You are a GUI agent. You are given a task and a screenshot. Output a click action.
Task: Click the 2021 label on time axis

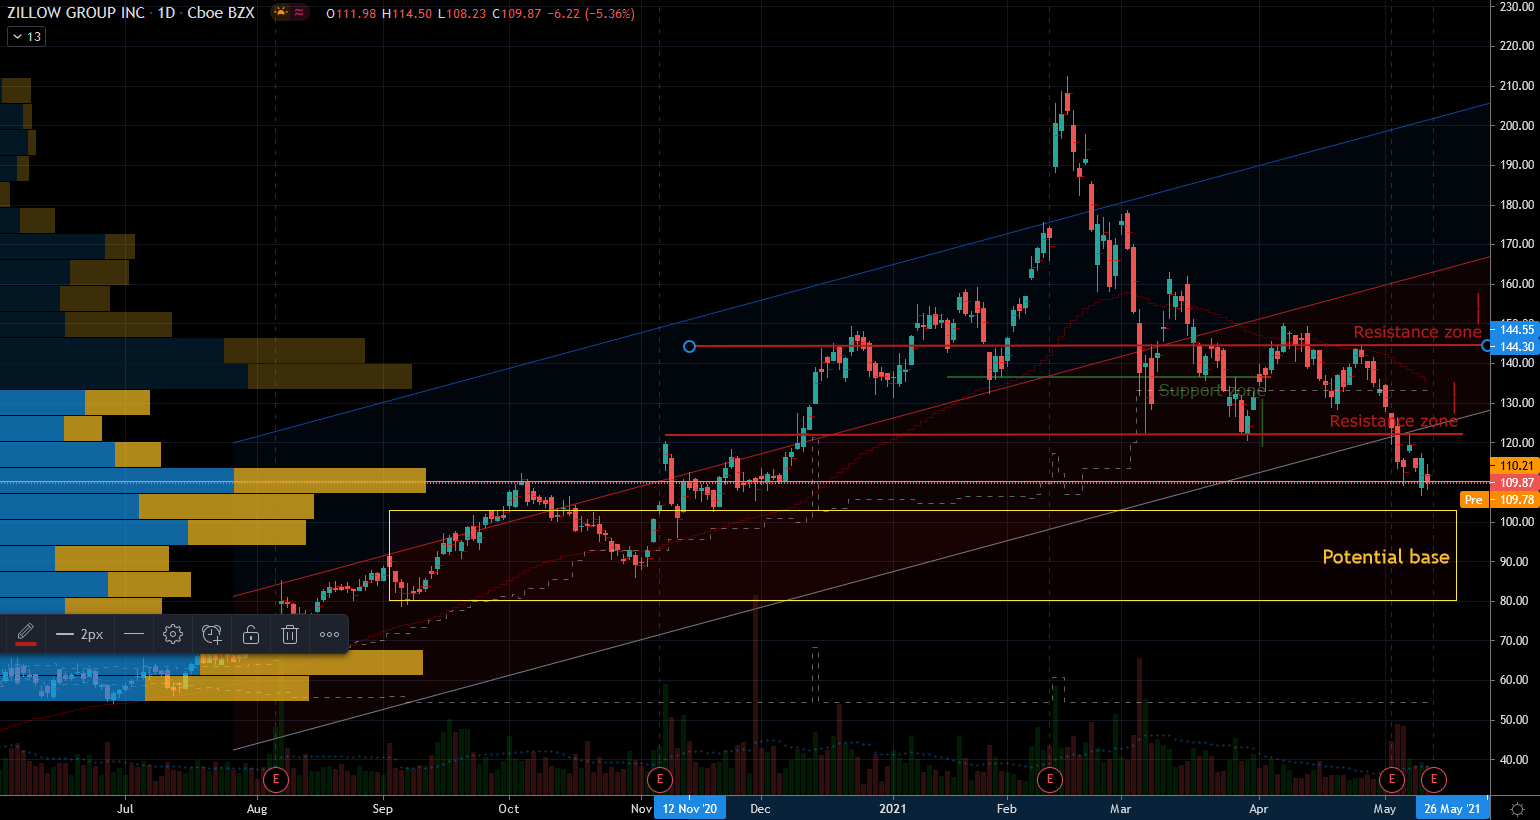tap(893, 808)
